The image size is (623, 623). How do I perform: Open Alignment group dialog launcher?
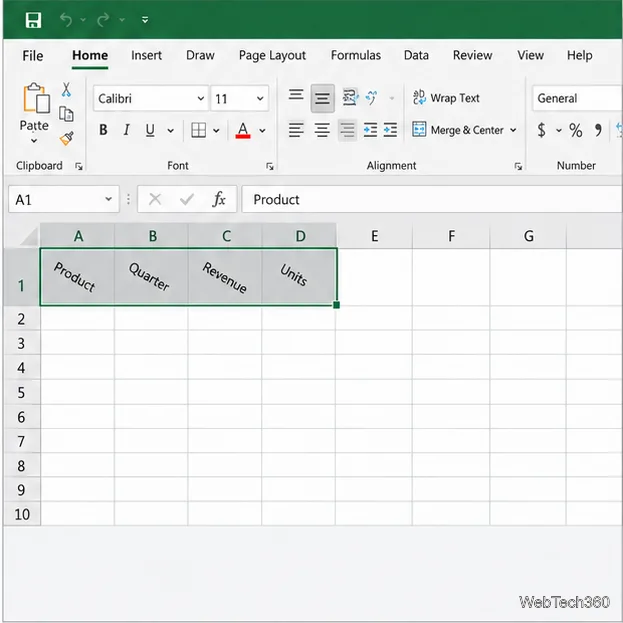tap(518, 166)
